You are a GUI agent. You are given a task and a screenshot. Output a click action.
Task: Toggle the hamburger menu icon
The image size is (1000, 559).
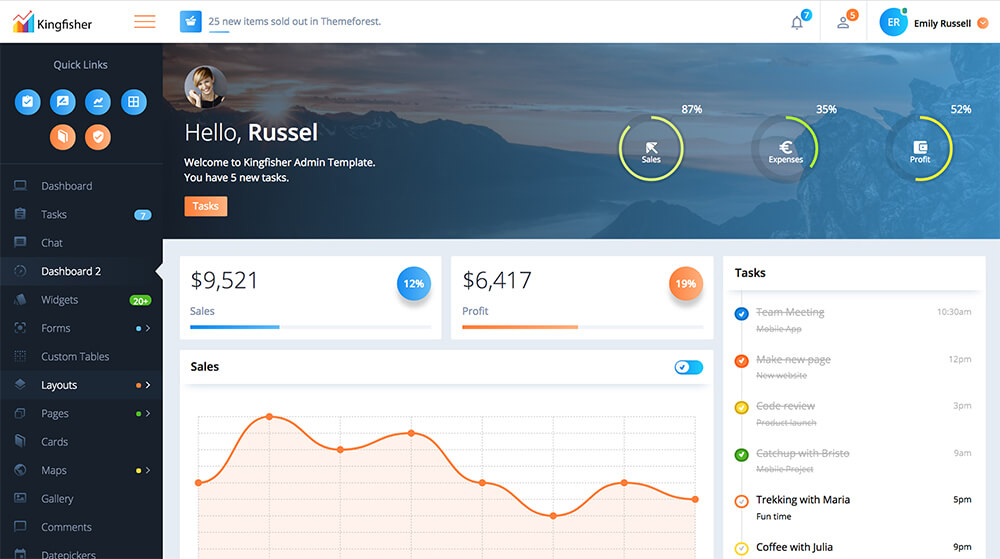tap(145, 21)
